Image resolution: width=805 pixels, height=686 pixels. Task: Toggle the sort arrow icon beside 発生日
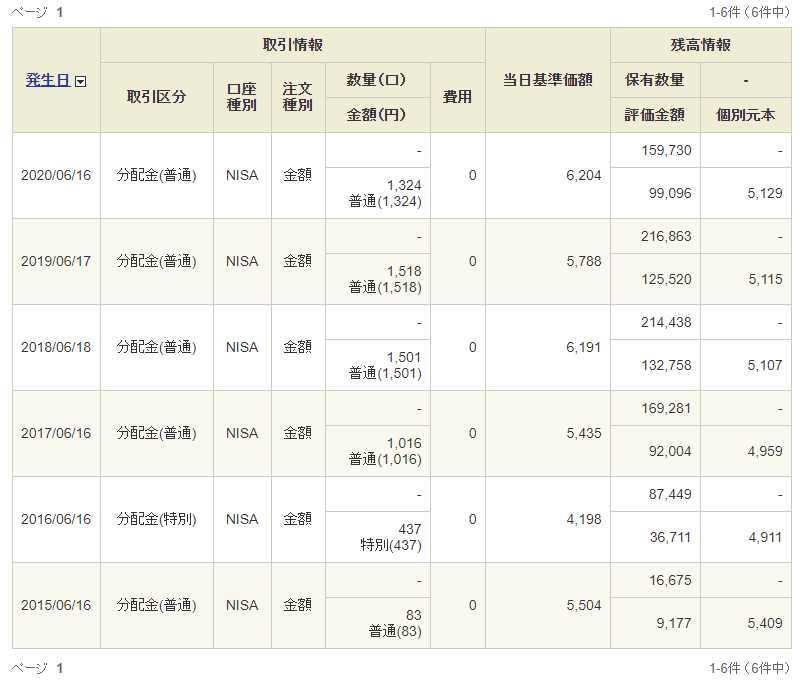(81, 81)
